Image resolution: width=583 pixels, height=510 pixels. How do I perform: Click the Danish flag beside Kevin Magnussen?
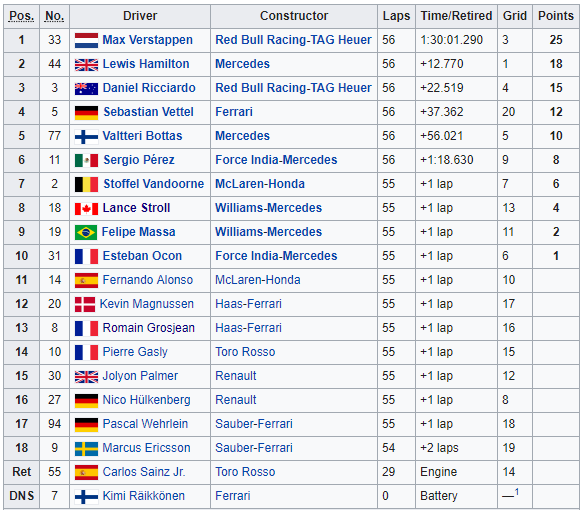pos(85,304)
